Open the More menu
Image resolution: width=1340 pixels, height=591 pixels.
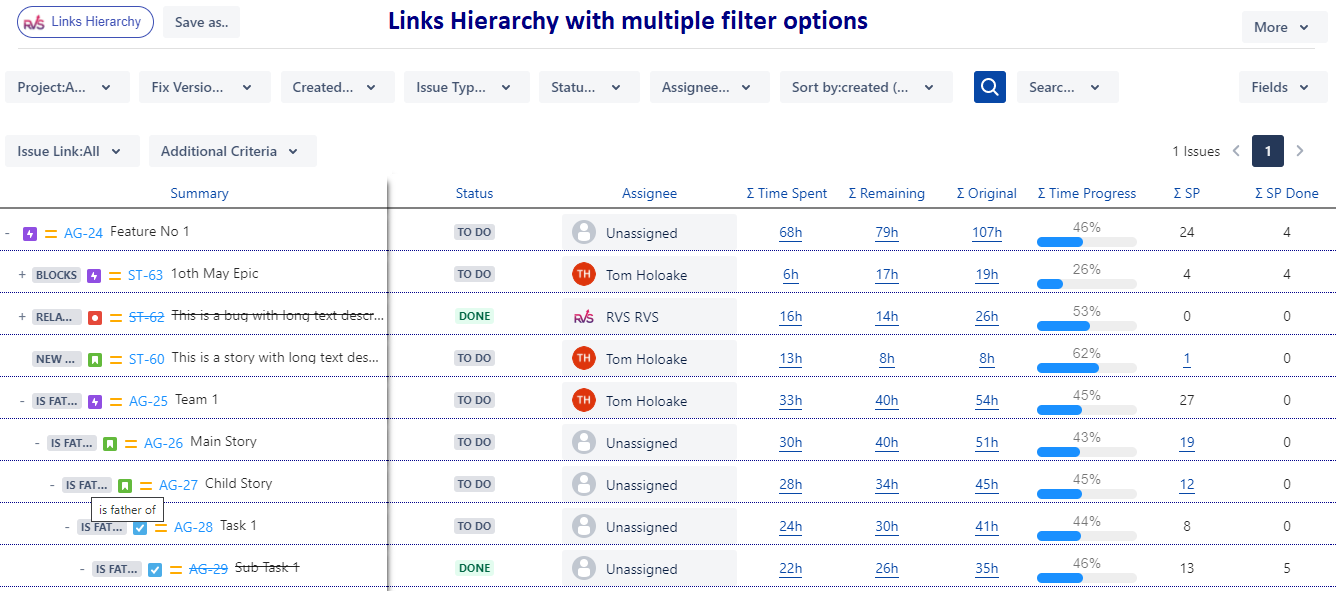(1283, 27)
